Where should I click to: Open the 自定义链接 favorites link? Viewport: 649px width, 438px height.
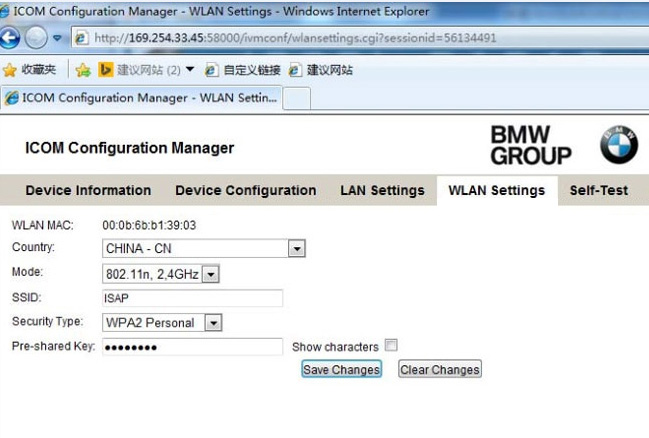click(x=243, y=70)
